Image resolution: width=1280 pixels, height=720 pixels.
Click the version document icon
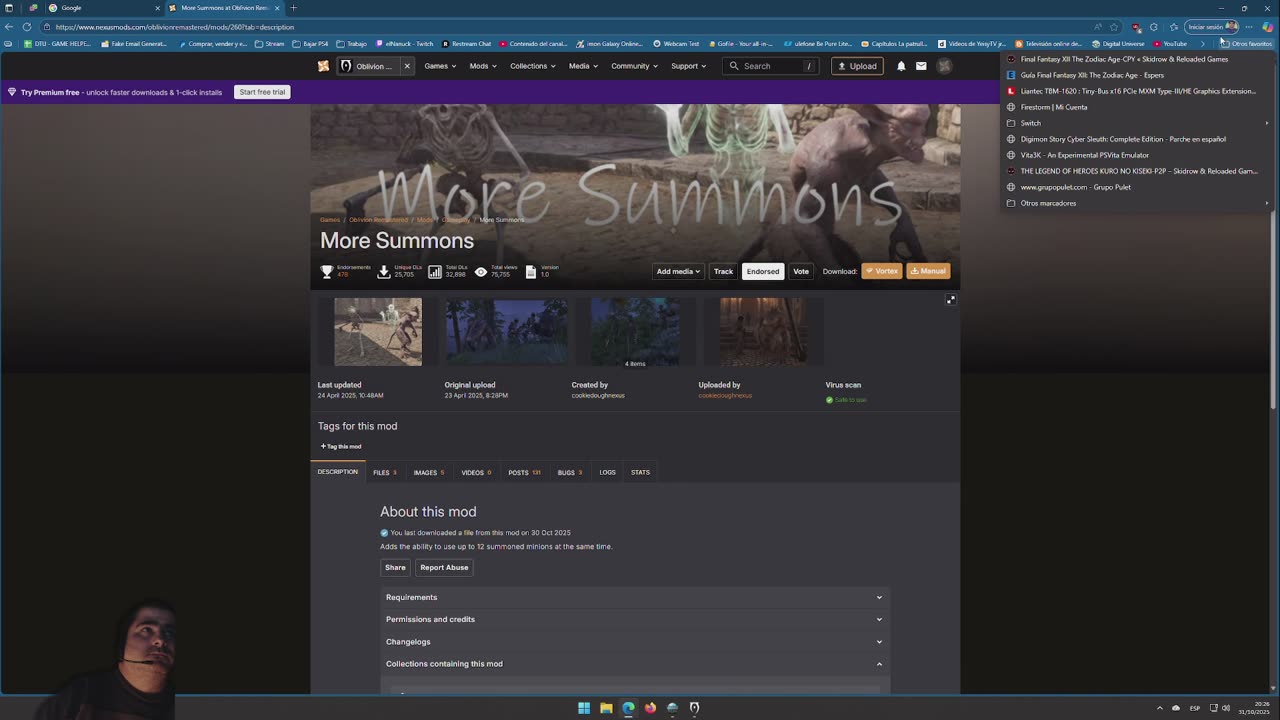click(x=530, y=271)
